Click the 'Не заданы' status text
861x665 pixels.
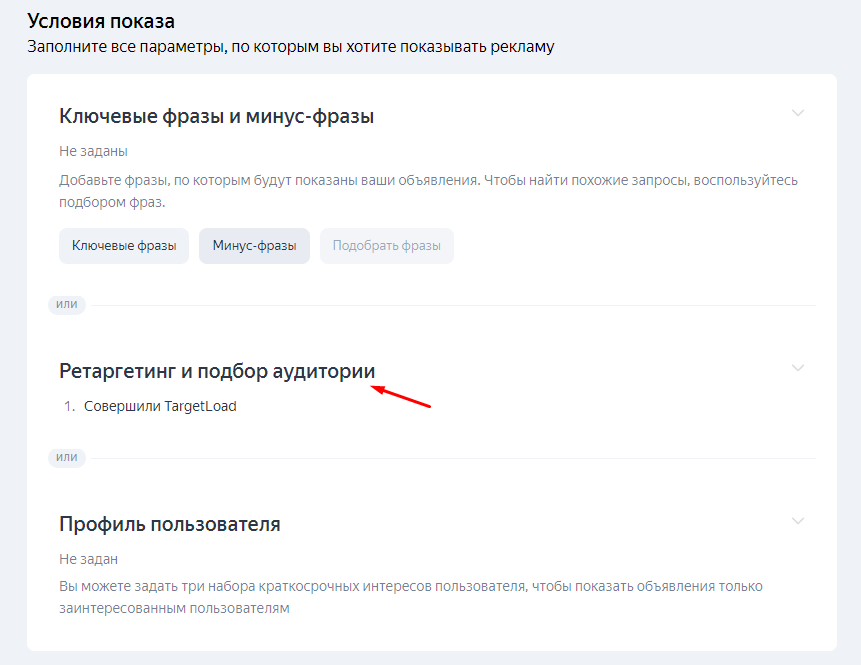93,151
